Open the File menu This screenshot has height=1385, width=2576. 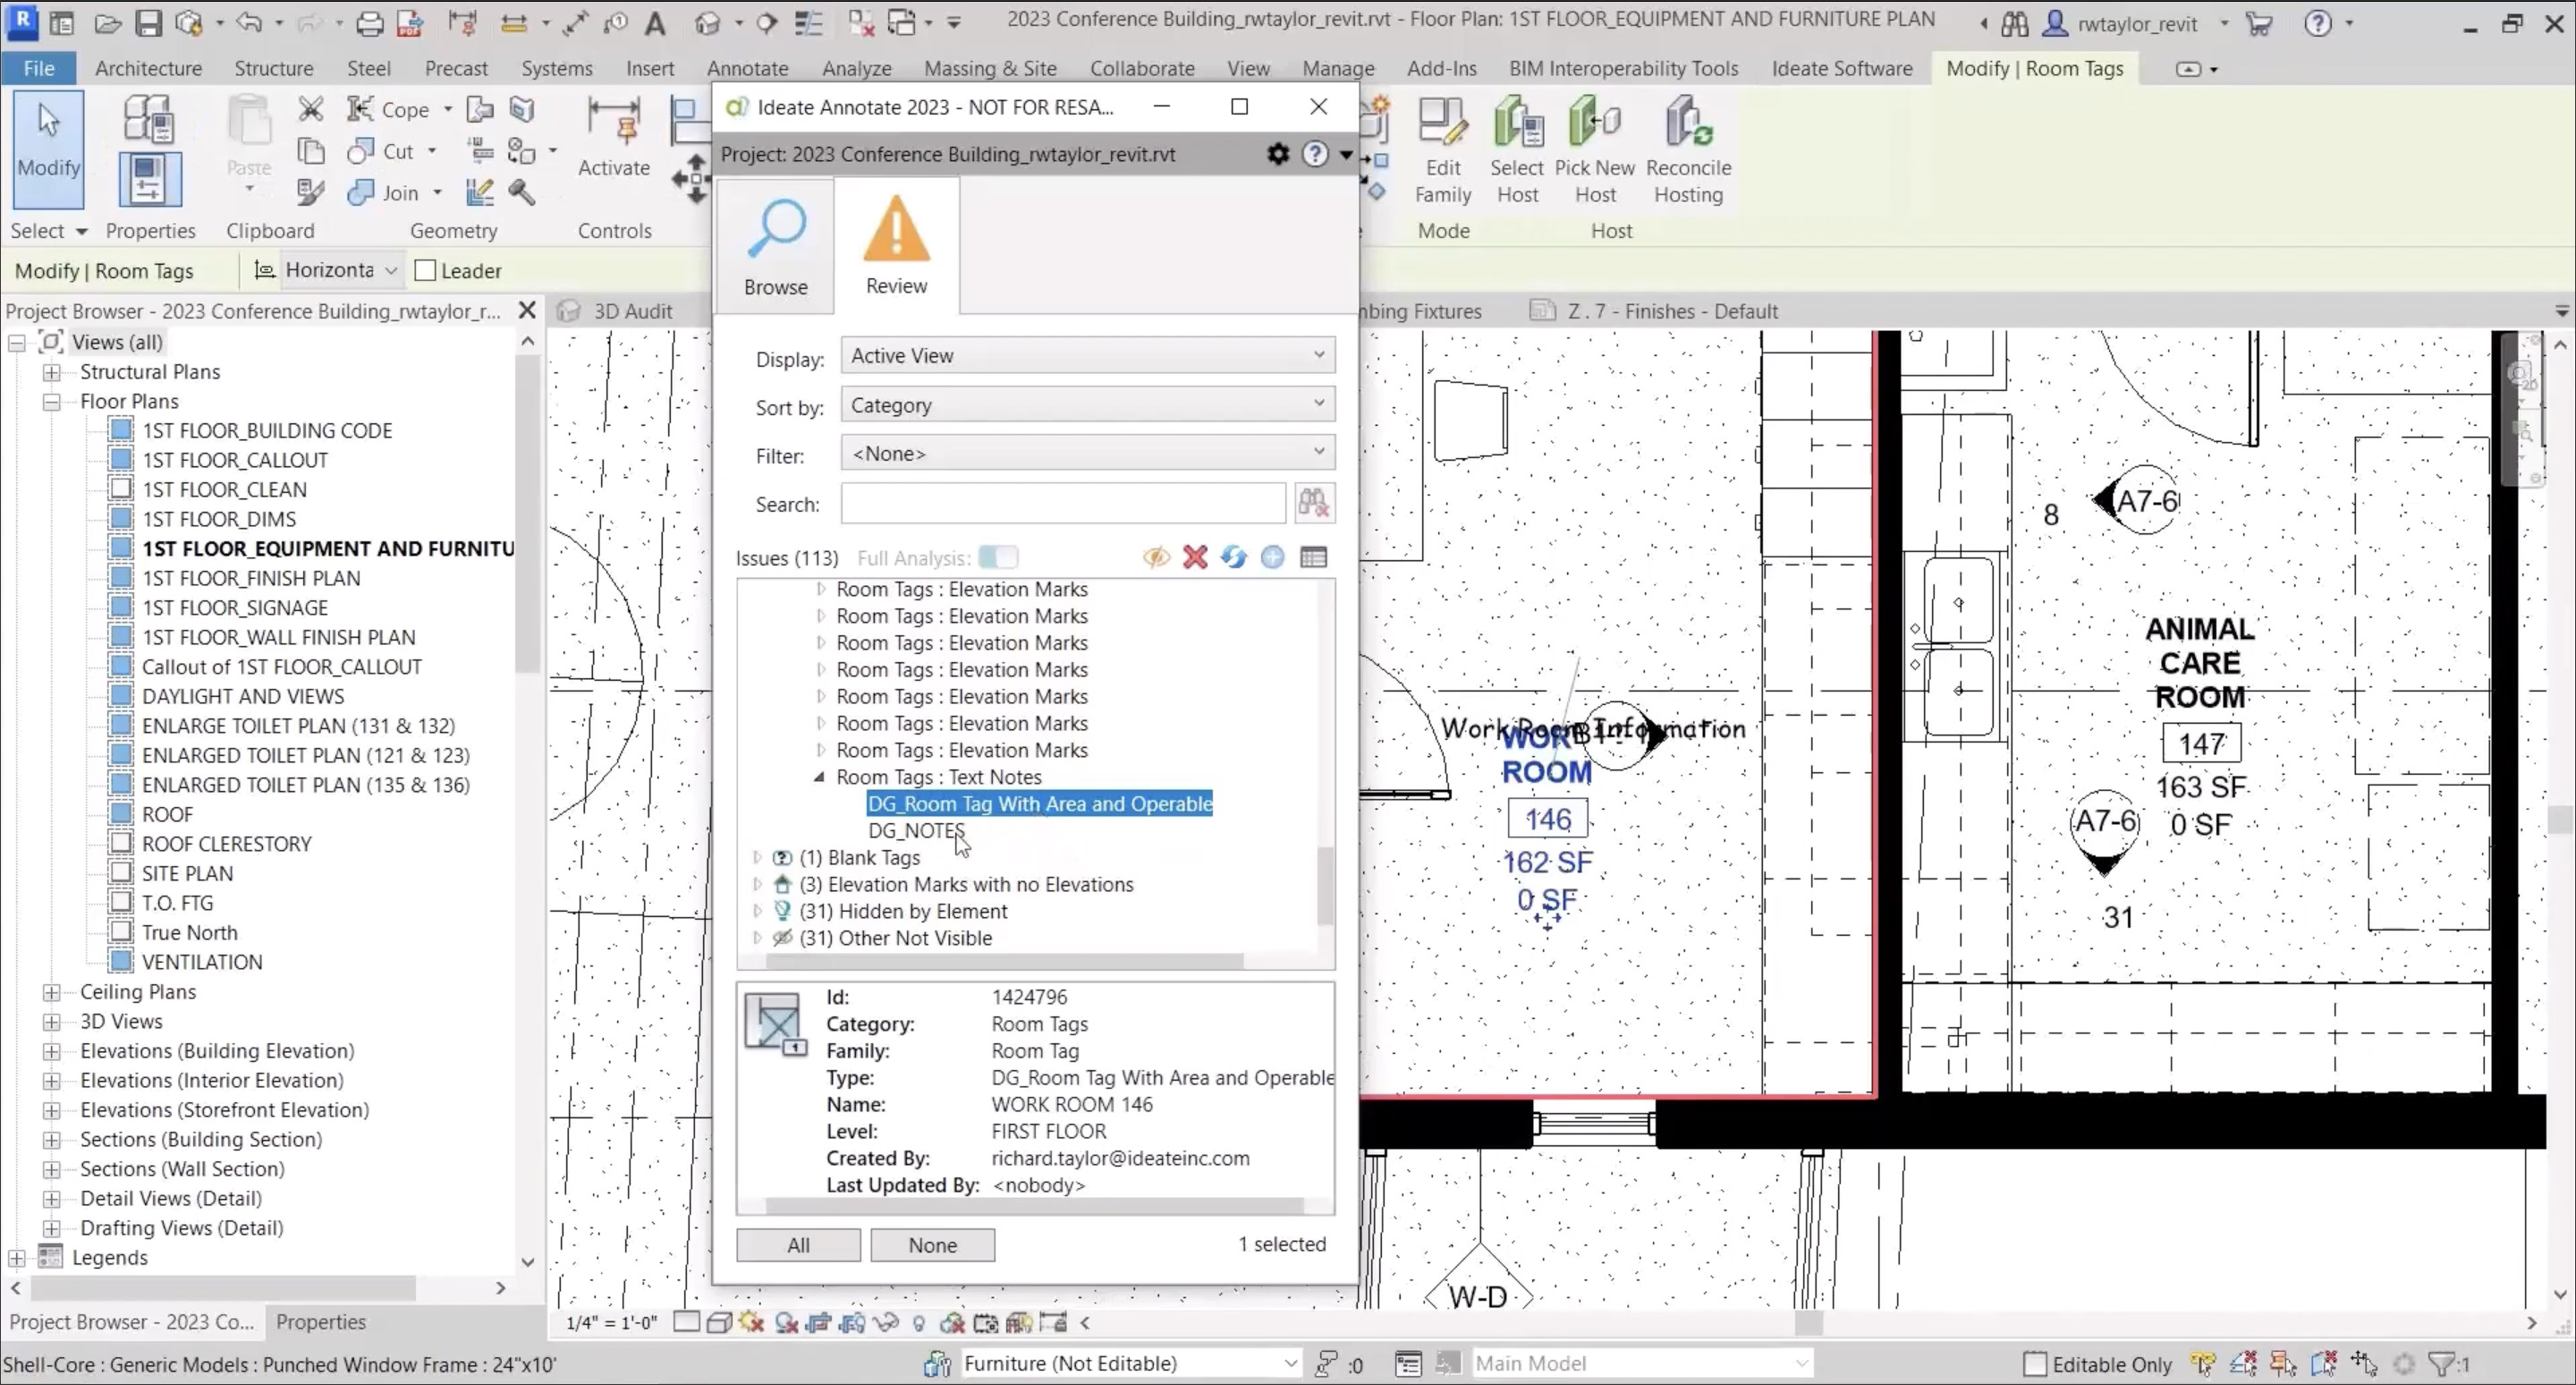(38, 68)
